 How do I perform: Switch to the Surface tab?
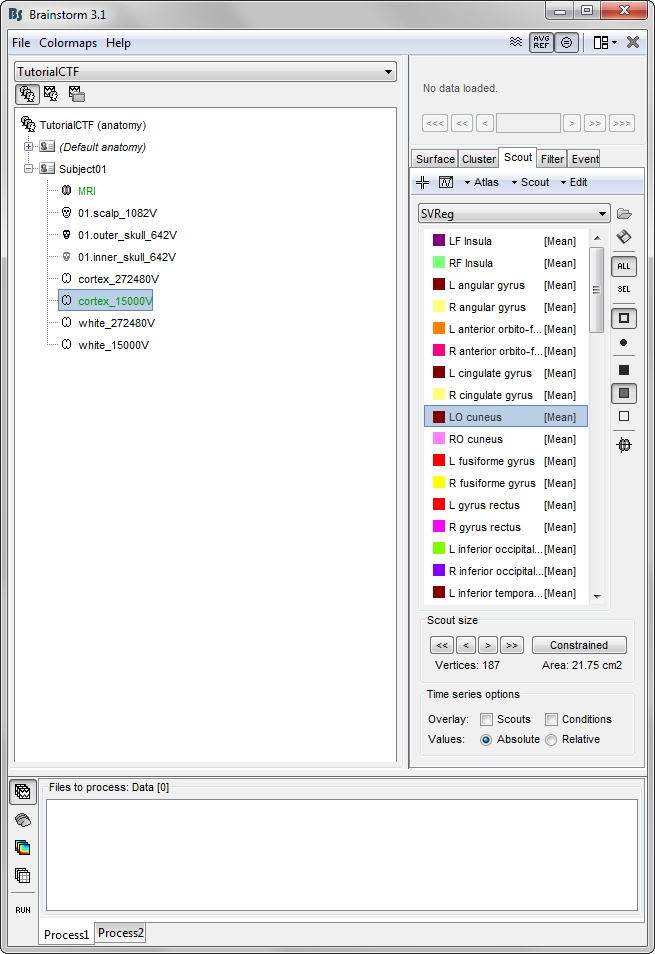[435, 159]
